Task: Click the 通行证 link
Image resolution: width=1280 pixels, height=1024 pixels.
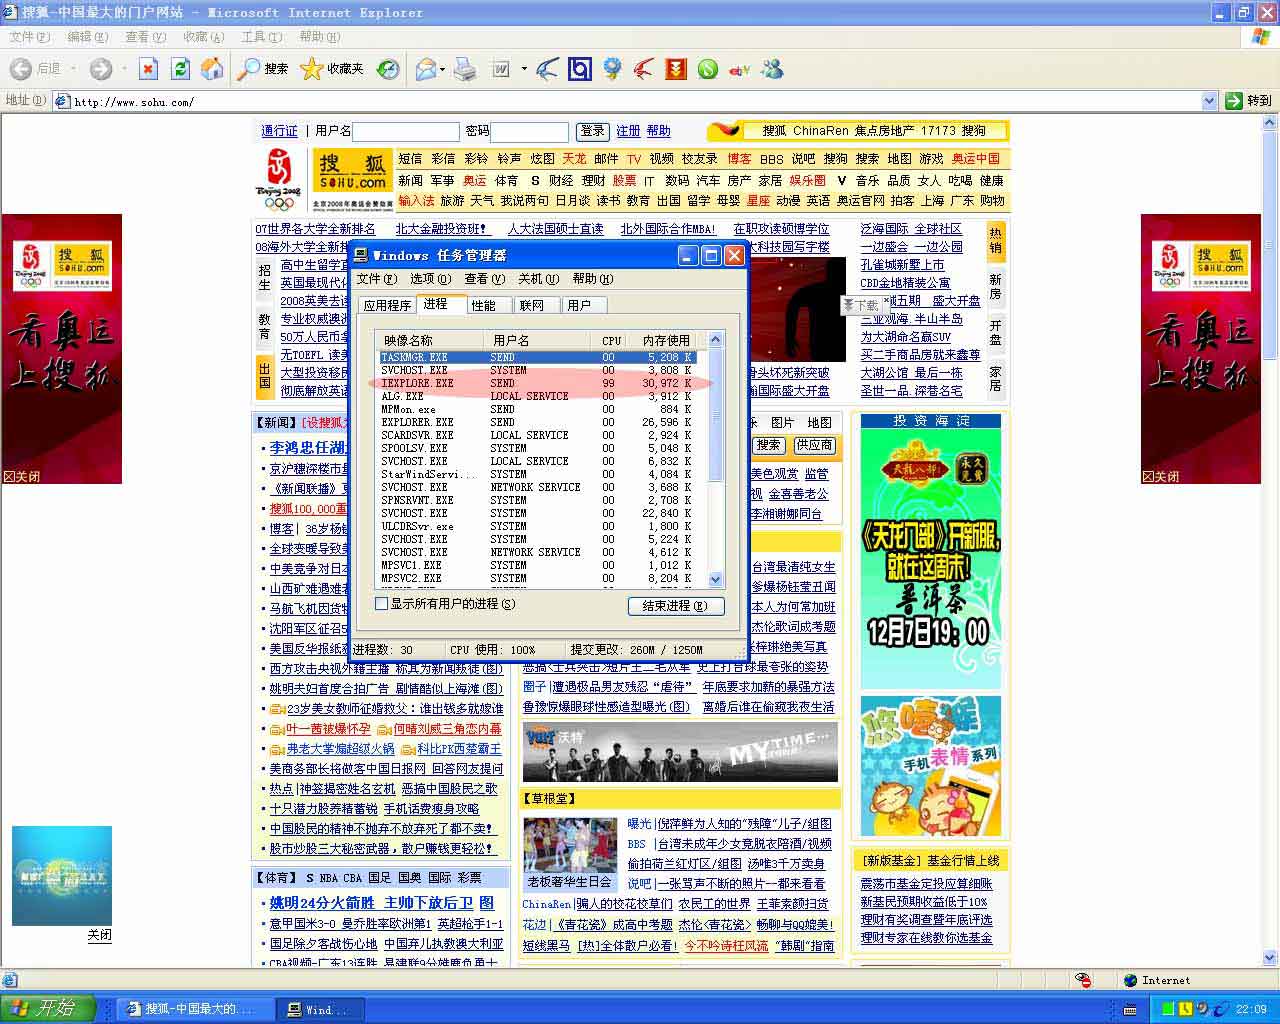Action: point(279,131)
